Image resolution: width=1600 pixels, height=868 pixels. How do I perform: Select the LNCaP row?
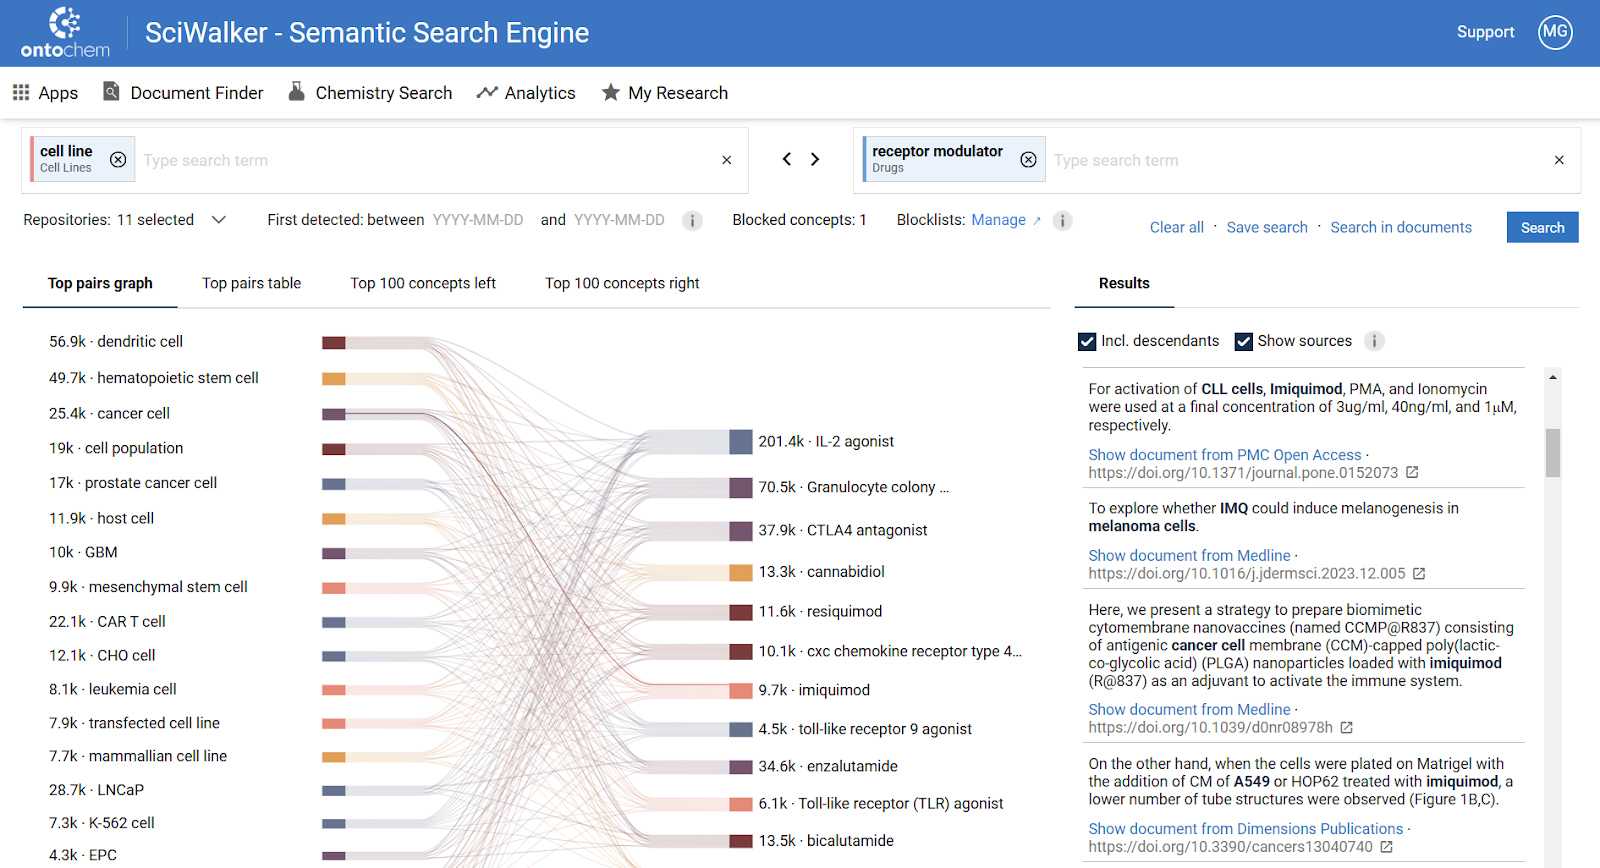point(96,790)
